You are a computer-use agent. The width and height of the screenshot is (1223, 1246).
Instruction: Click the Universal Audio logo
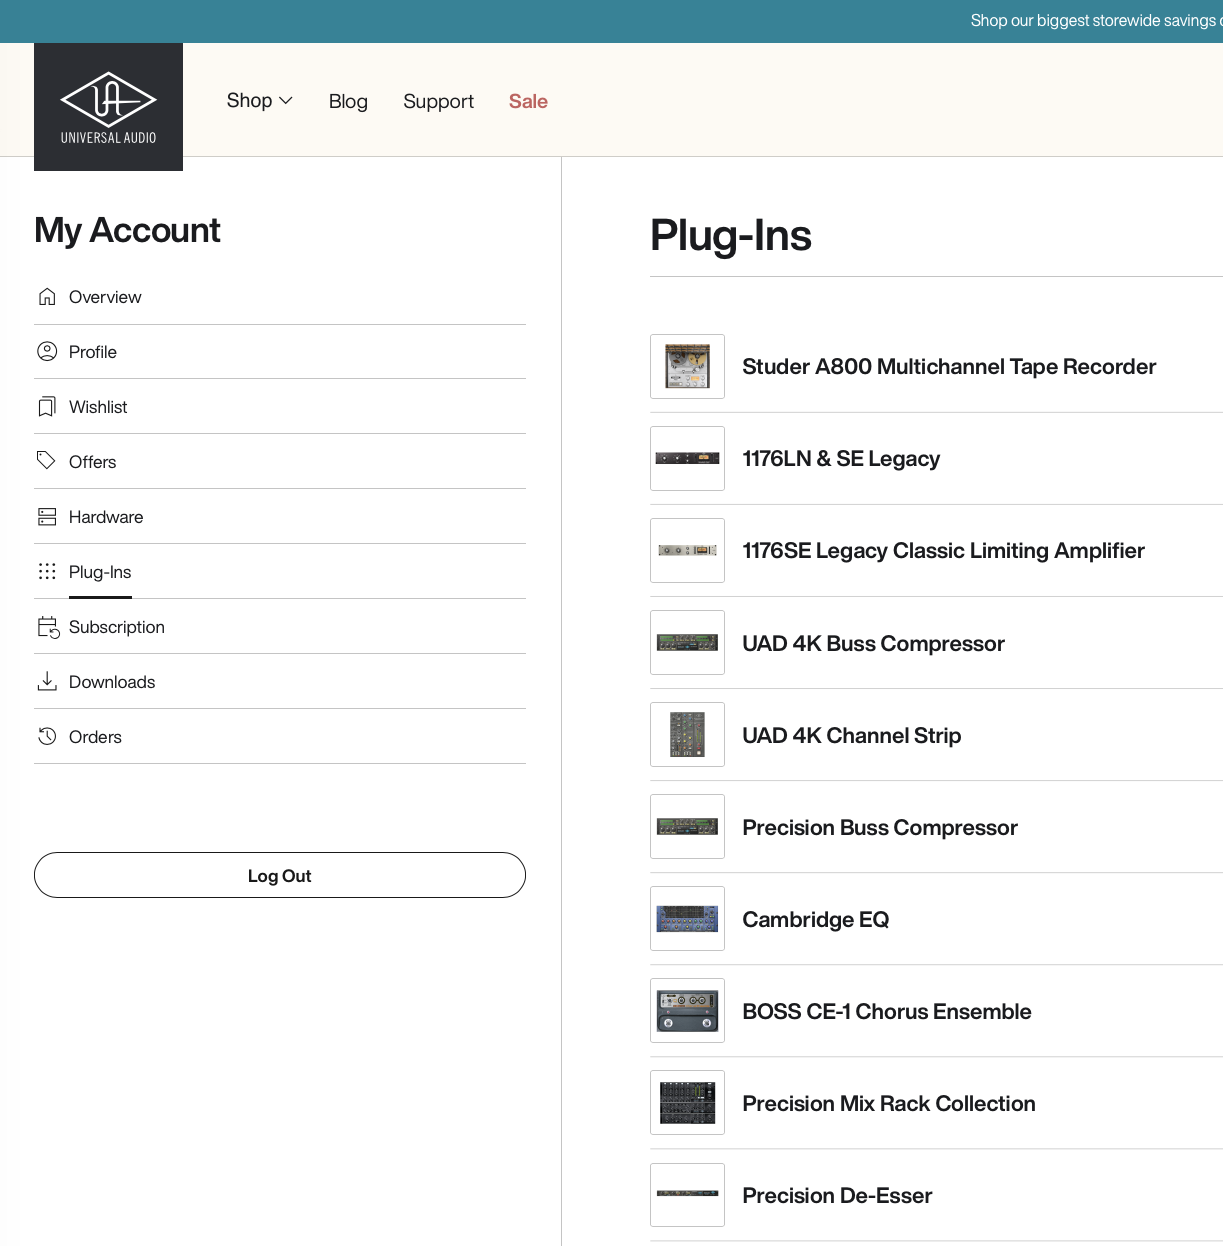click(108, 107)
